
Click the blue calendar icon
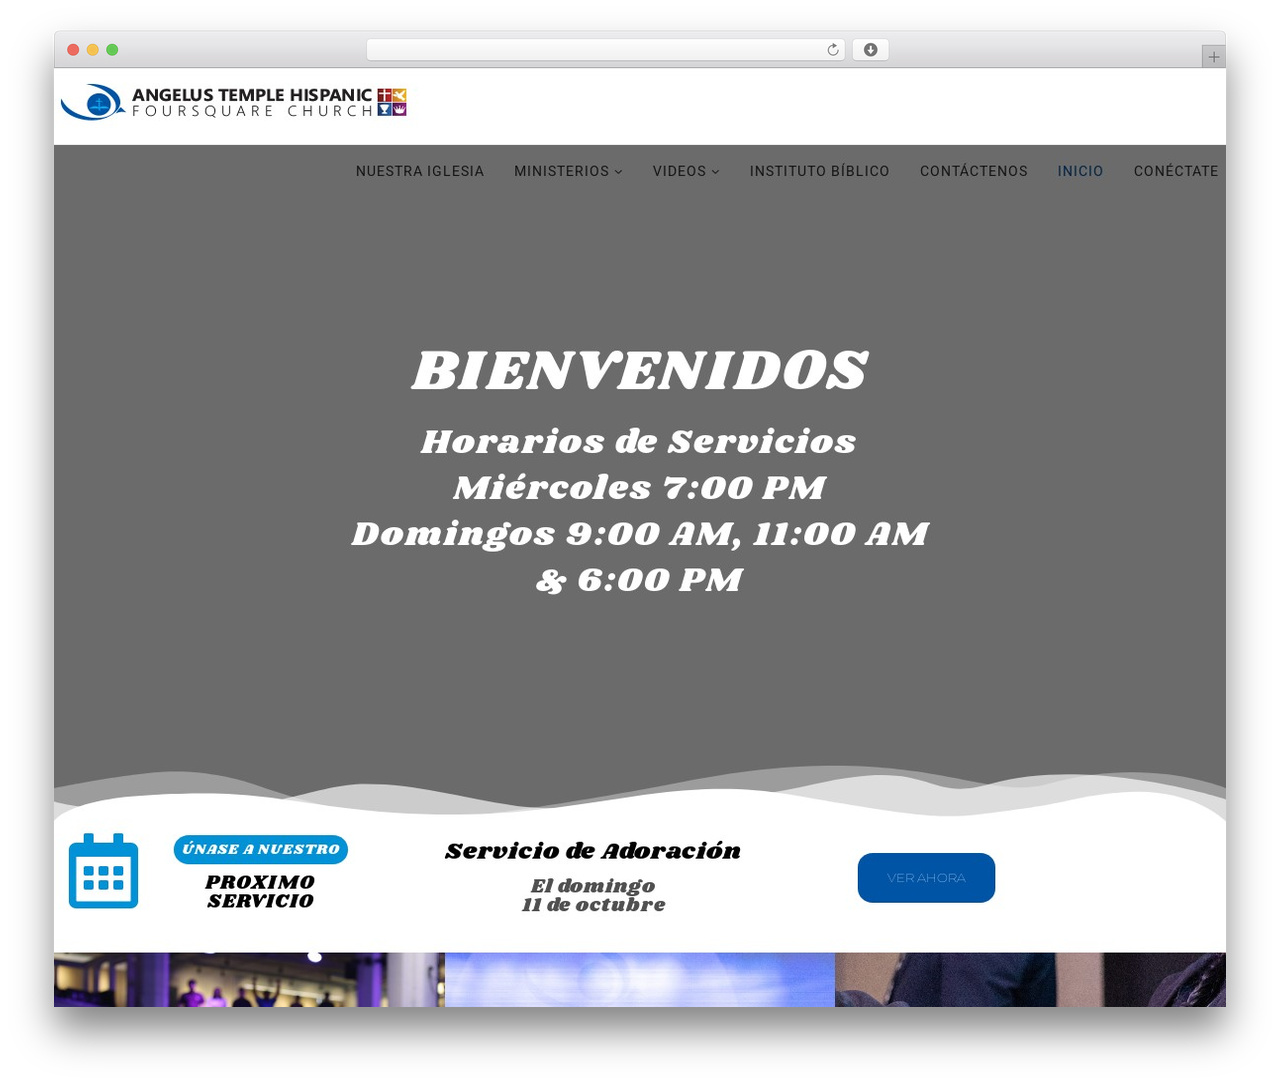pyautogui.click(x=103, y=871)
